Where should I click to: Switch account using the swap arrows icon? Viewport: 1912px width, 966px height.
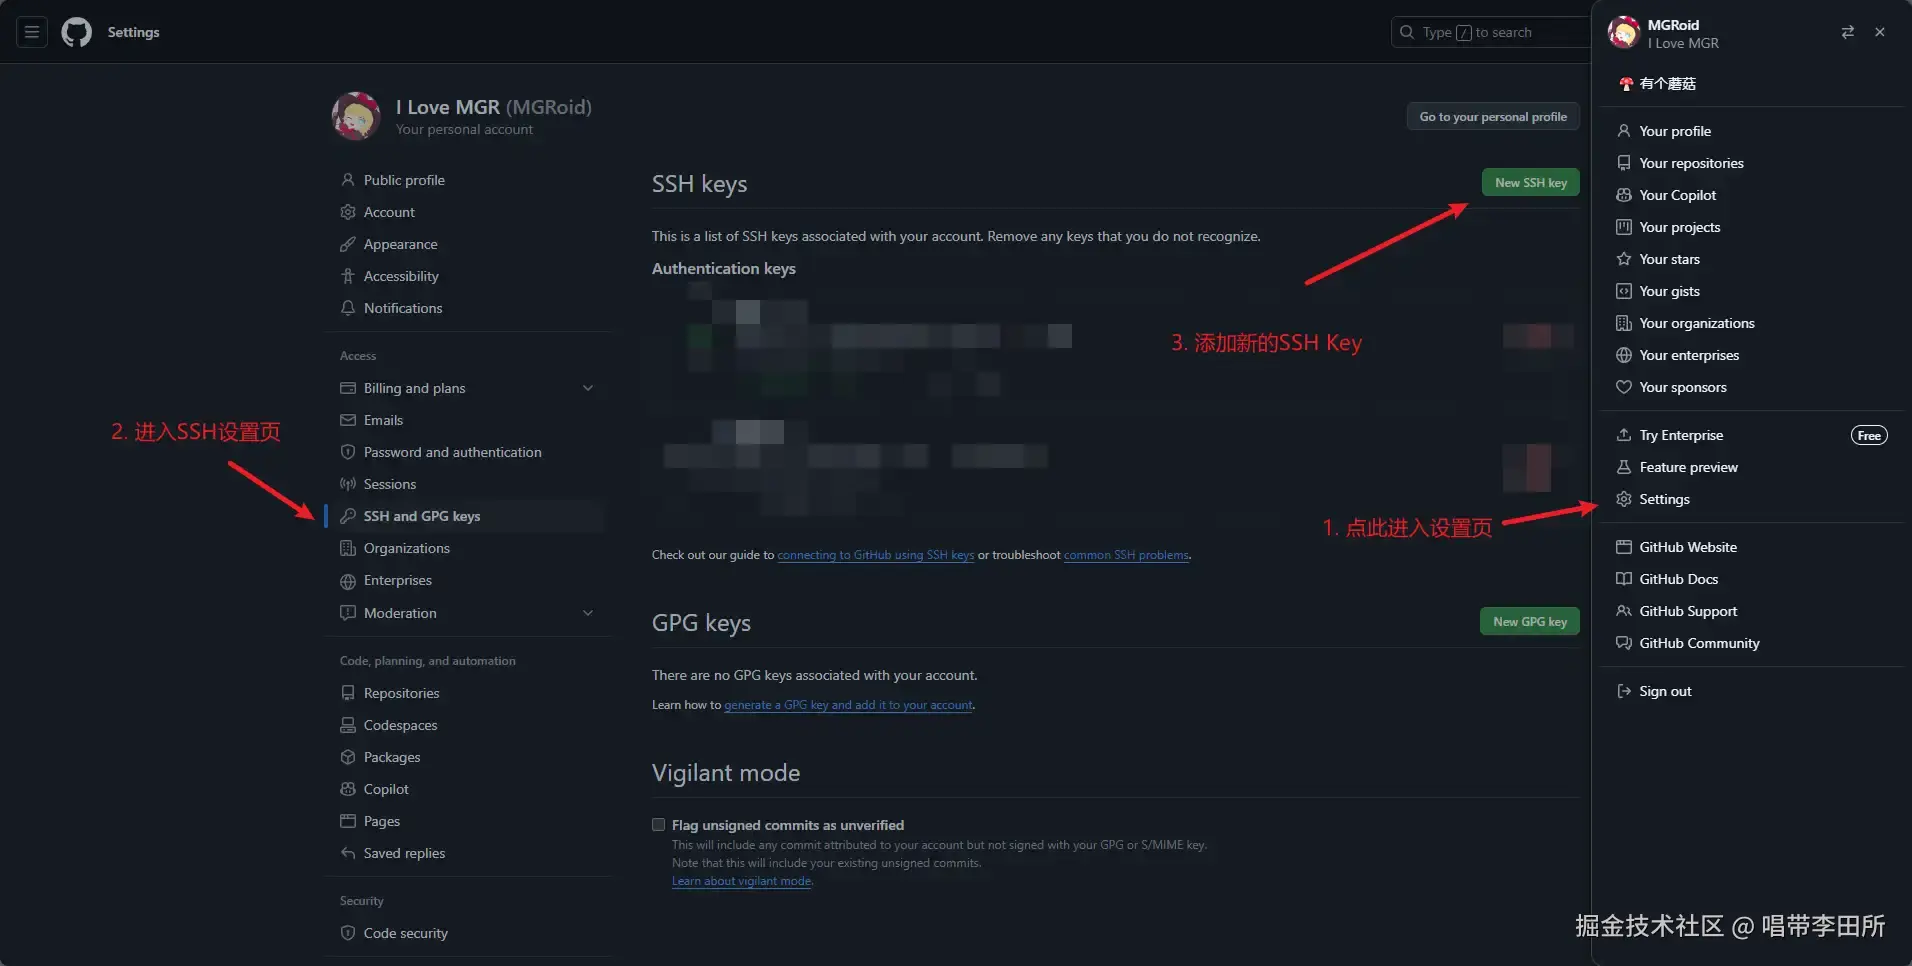pos(1848,32)
